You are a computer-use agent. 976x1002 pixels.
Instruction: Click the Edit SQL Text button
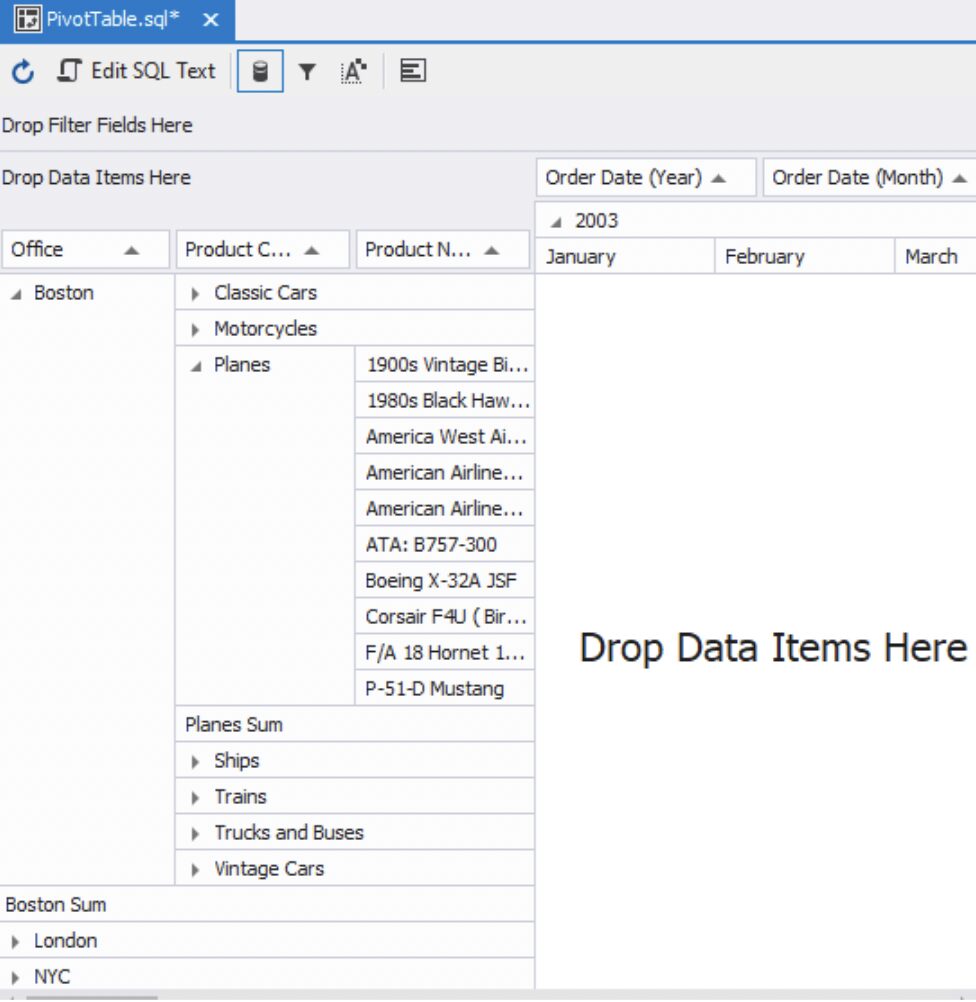point(137,71)
